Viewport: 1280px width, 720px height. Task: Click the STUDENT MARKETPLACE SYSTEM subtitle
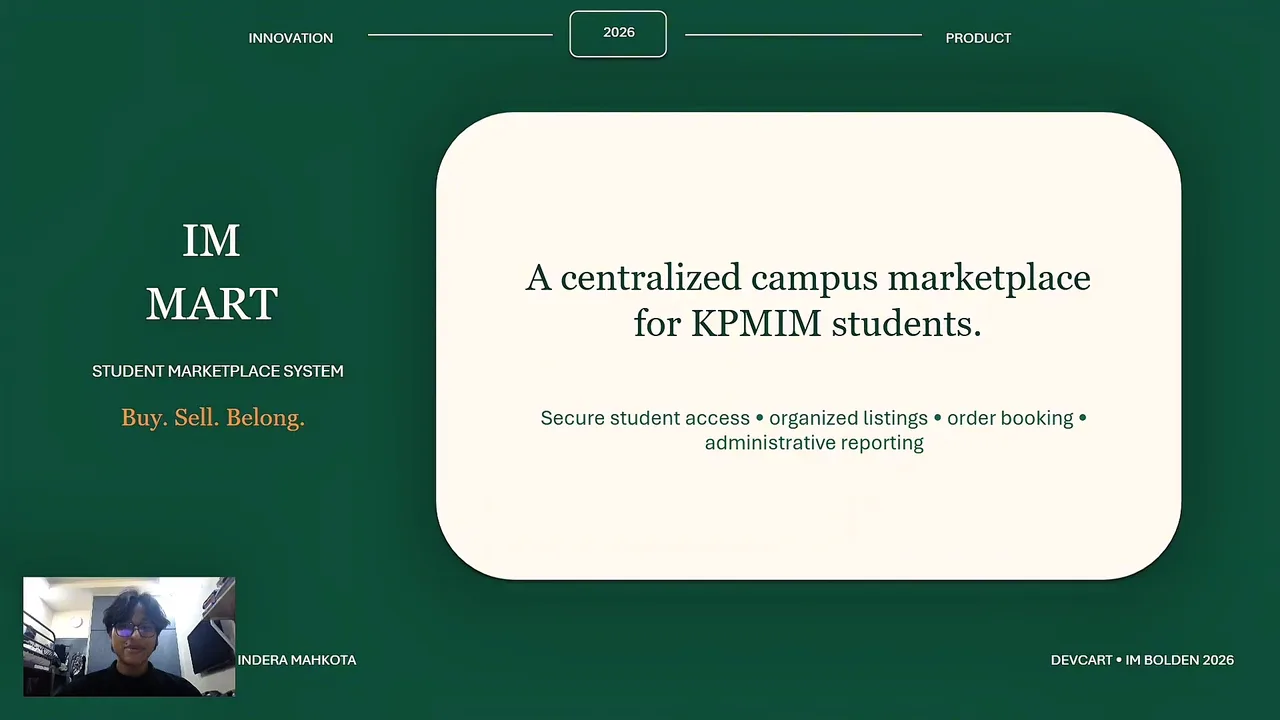coord(218,371)
